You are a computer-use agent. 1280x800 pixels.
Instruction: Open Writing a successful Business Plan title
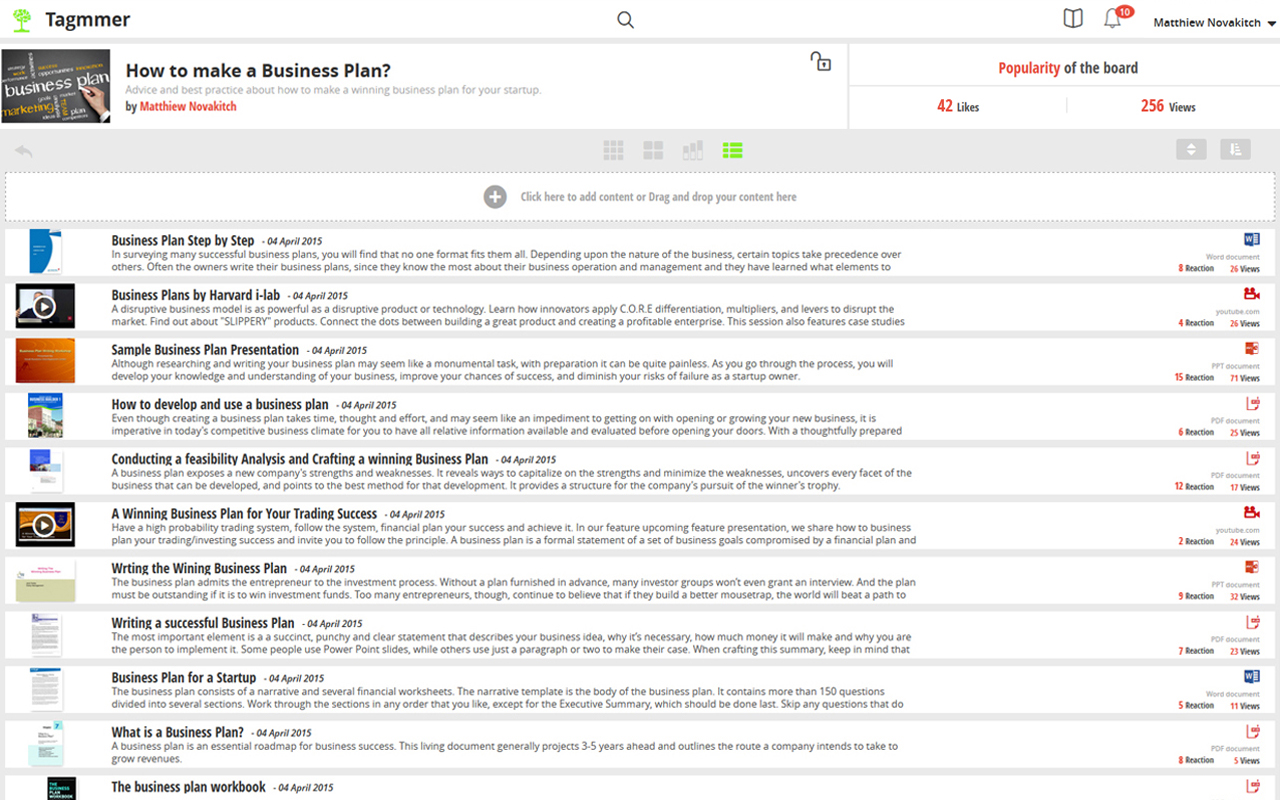pyautogui.click(x=203, y=623)
